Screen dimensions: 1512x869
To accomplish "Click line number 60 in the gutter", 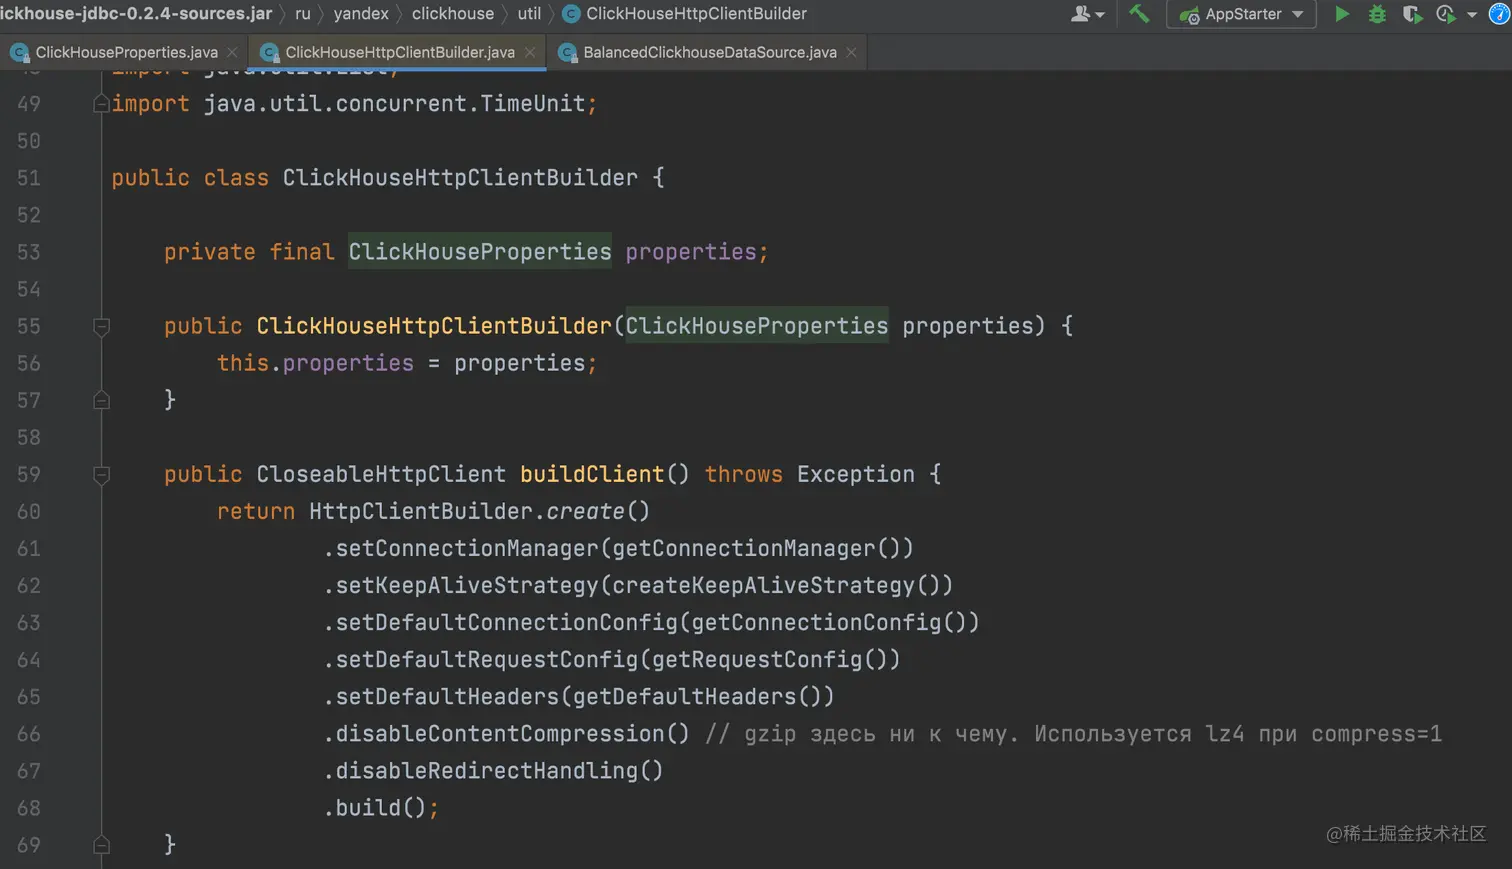I will pyautogui.click(x=29, y=512).
